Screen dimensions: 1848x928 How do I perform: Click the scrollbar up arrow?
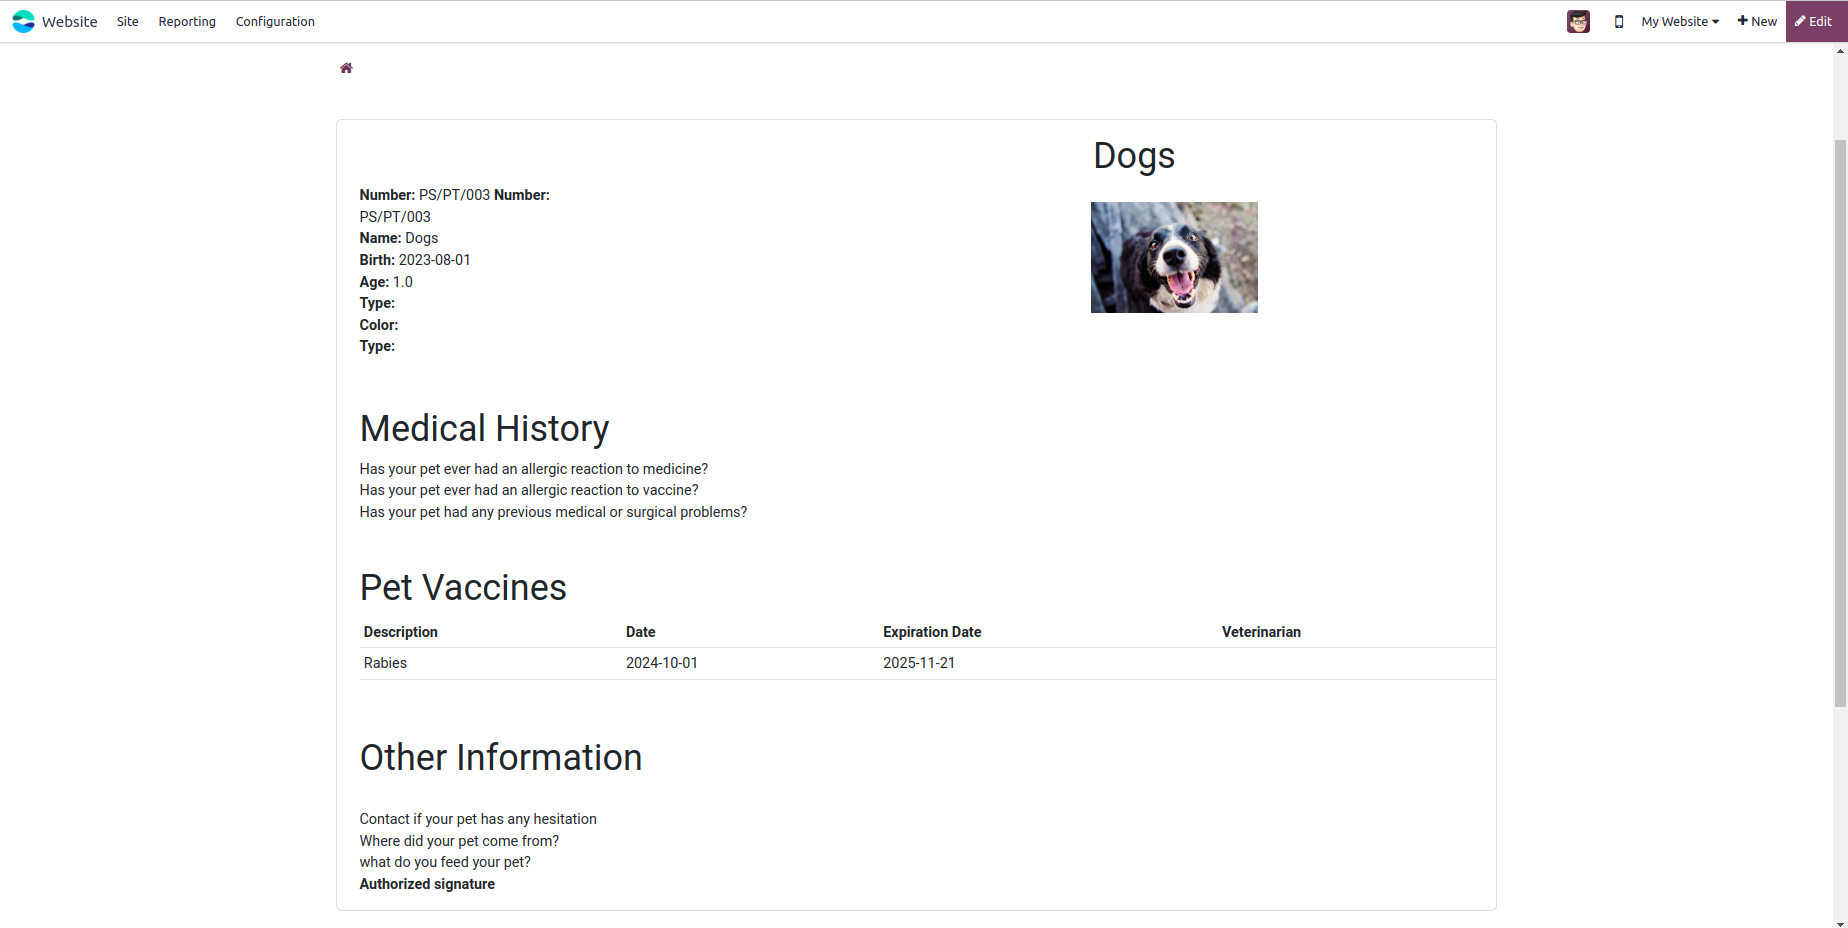[x=1840, y=51]
